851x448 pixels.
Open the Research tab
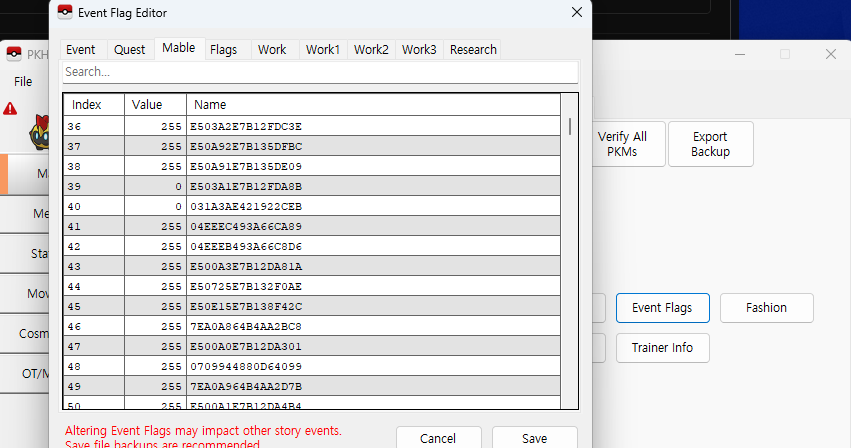tap(471, 50)
